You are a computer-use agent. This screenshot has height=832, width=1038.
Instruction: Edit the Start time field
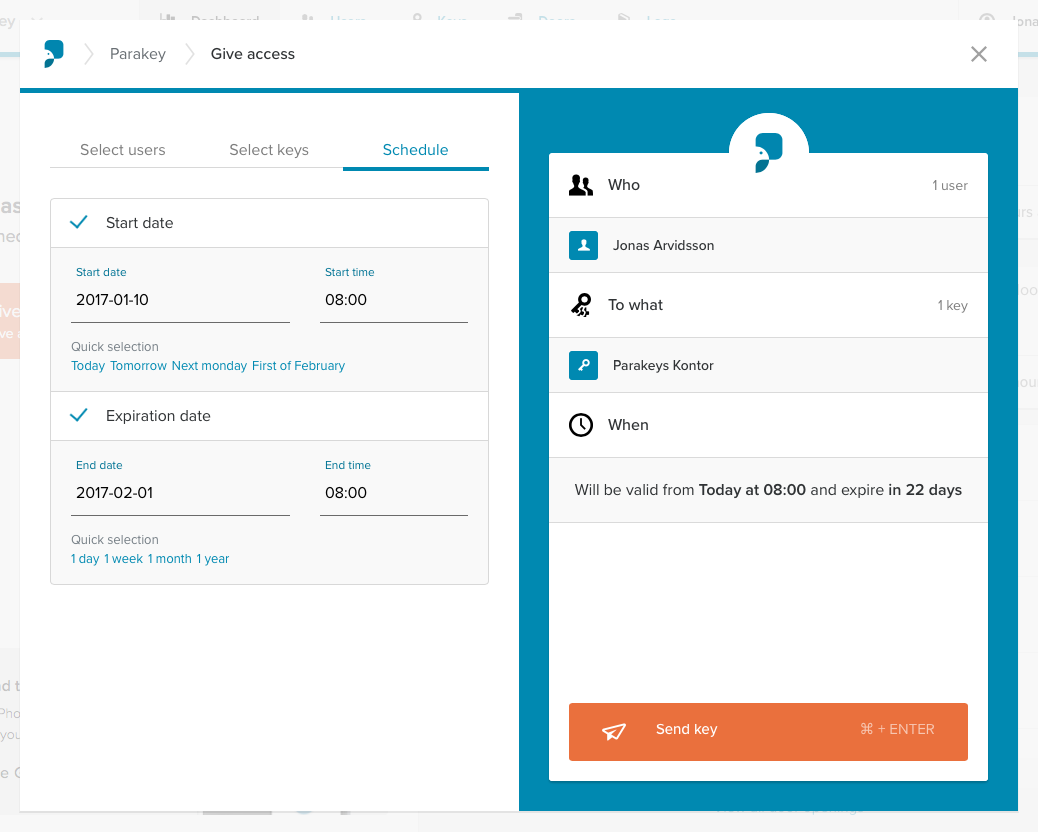(394, 300)
